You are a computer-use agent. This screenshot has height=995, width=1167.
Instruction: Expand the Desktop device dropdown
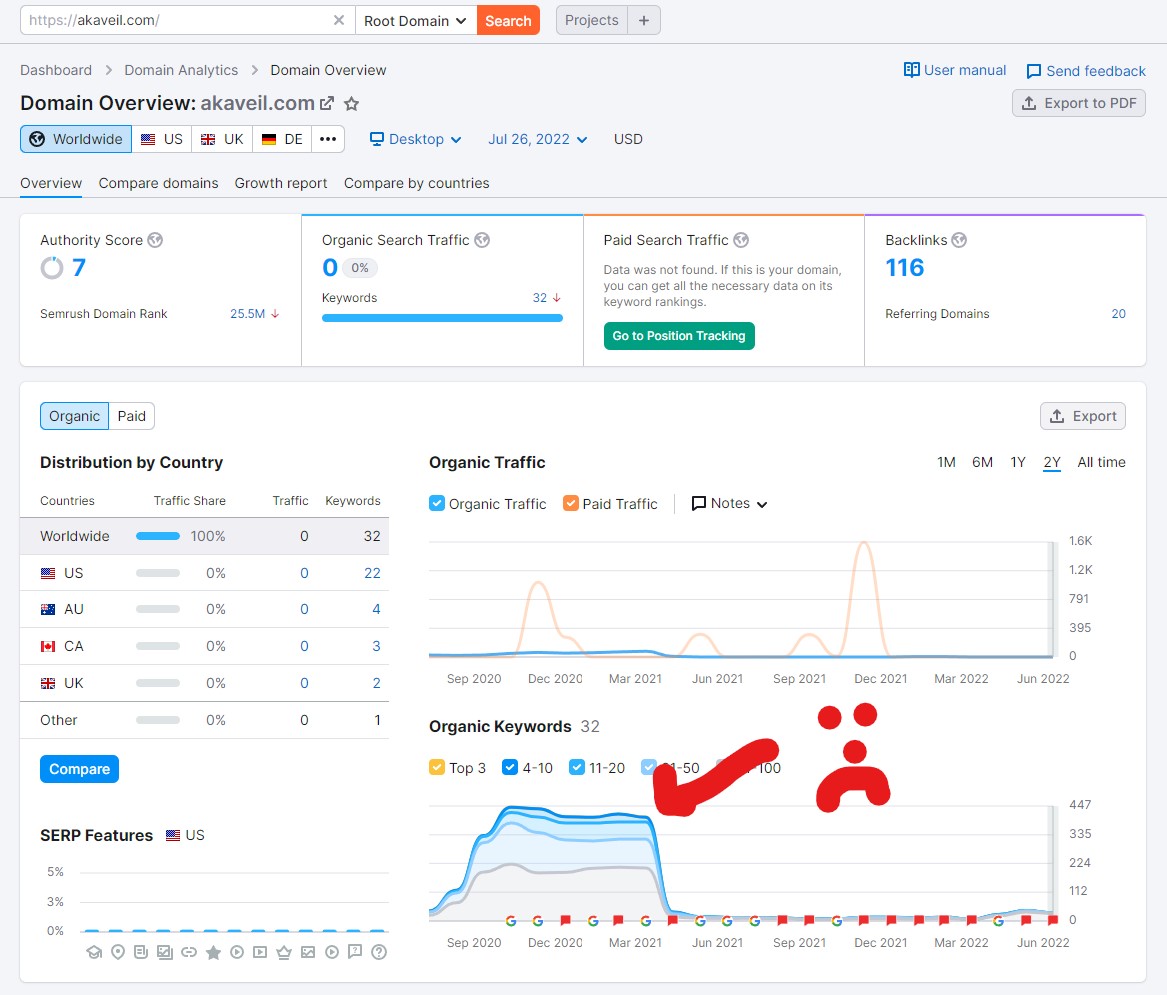416,139
